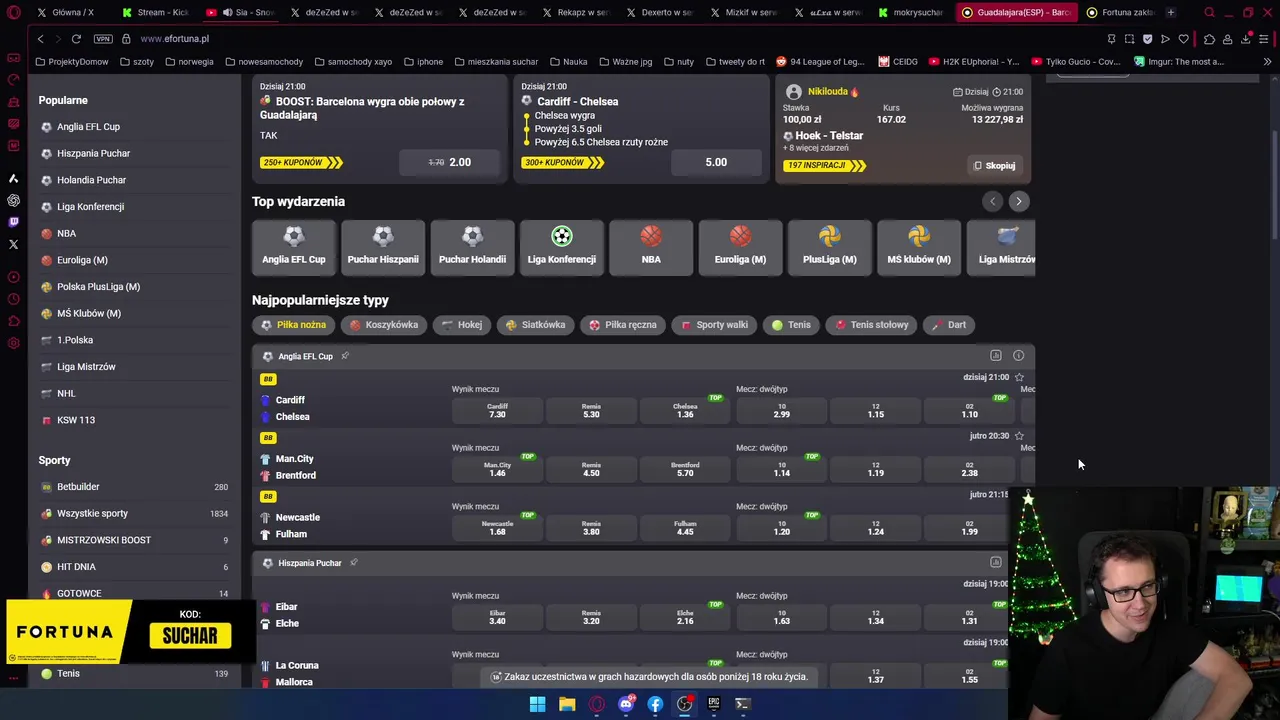1280x720 pixels.
Task: Click 197 INSPIRACJI coupon badge
Action: (x=825, y=165)
